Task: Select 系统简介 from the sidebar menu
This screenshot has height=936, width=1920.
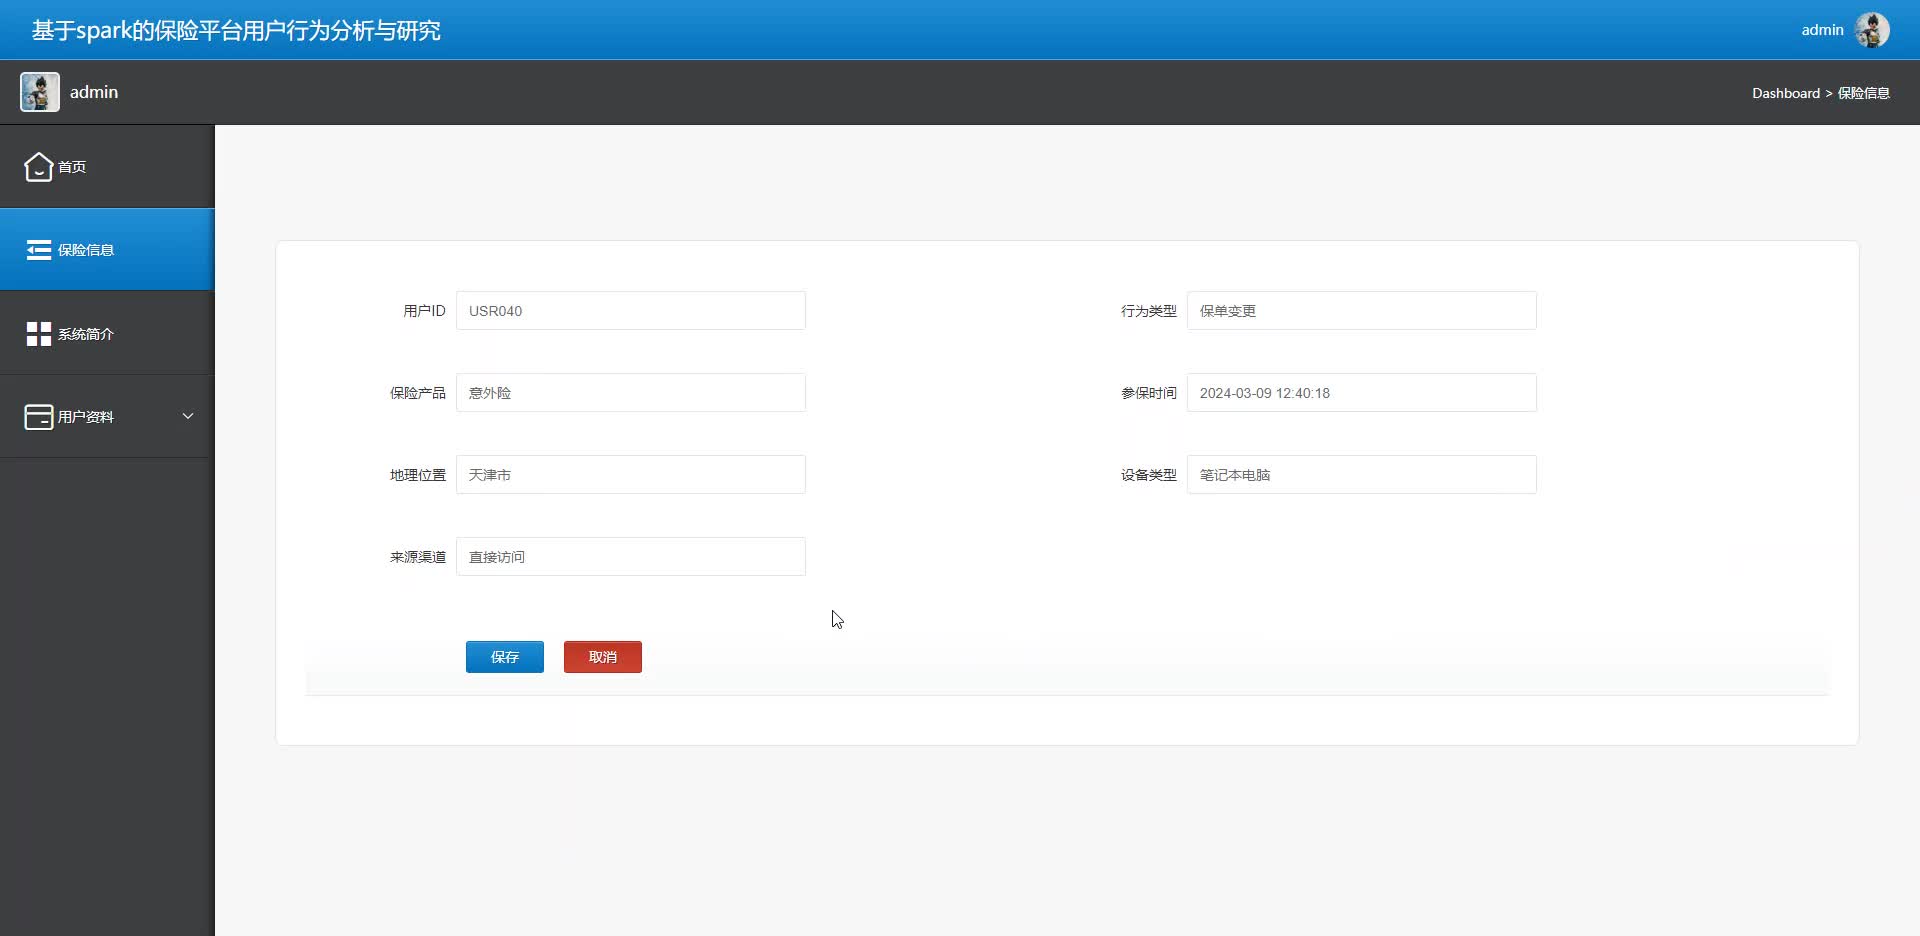Action: 83,333
